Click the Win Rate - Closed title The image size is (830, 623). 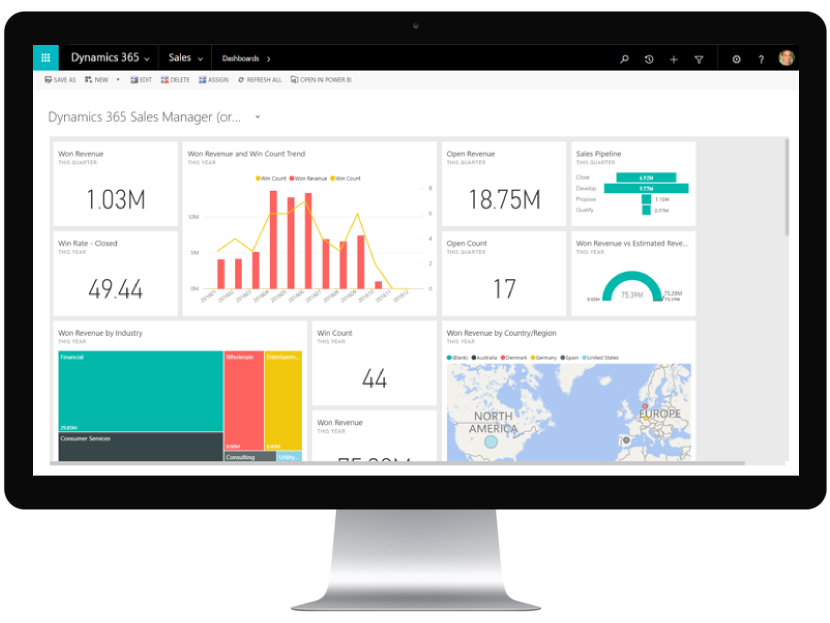[x=87, y=243]
